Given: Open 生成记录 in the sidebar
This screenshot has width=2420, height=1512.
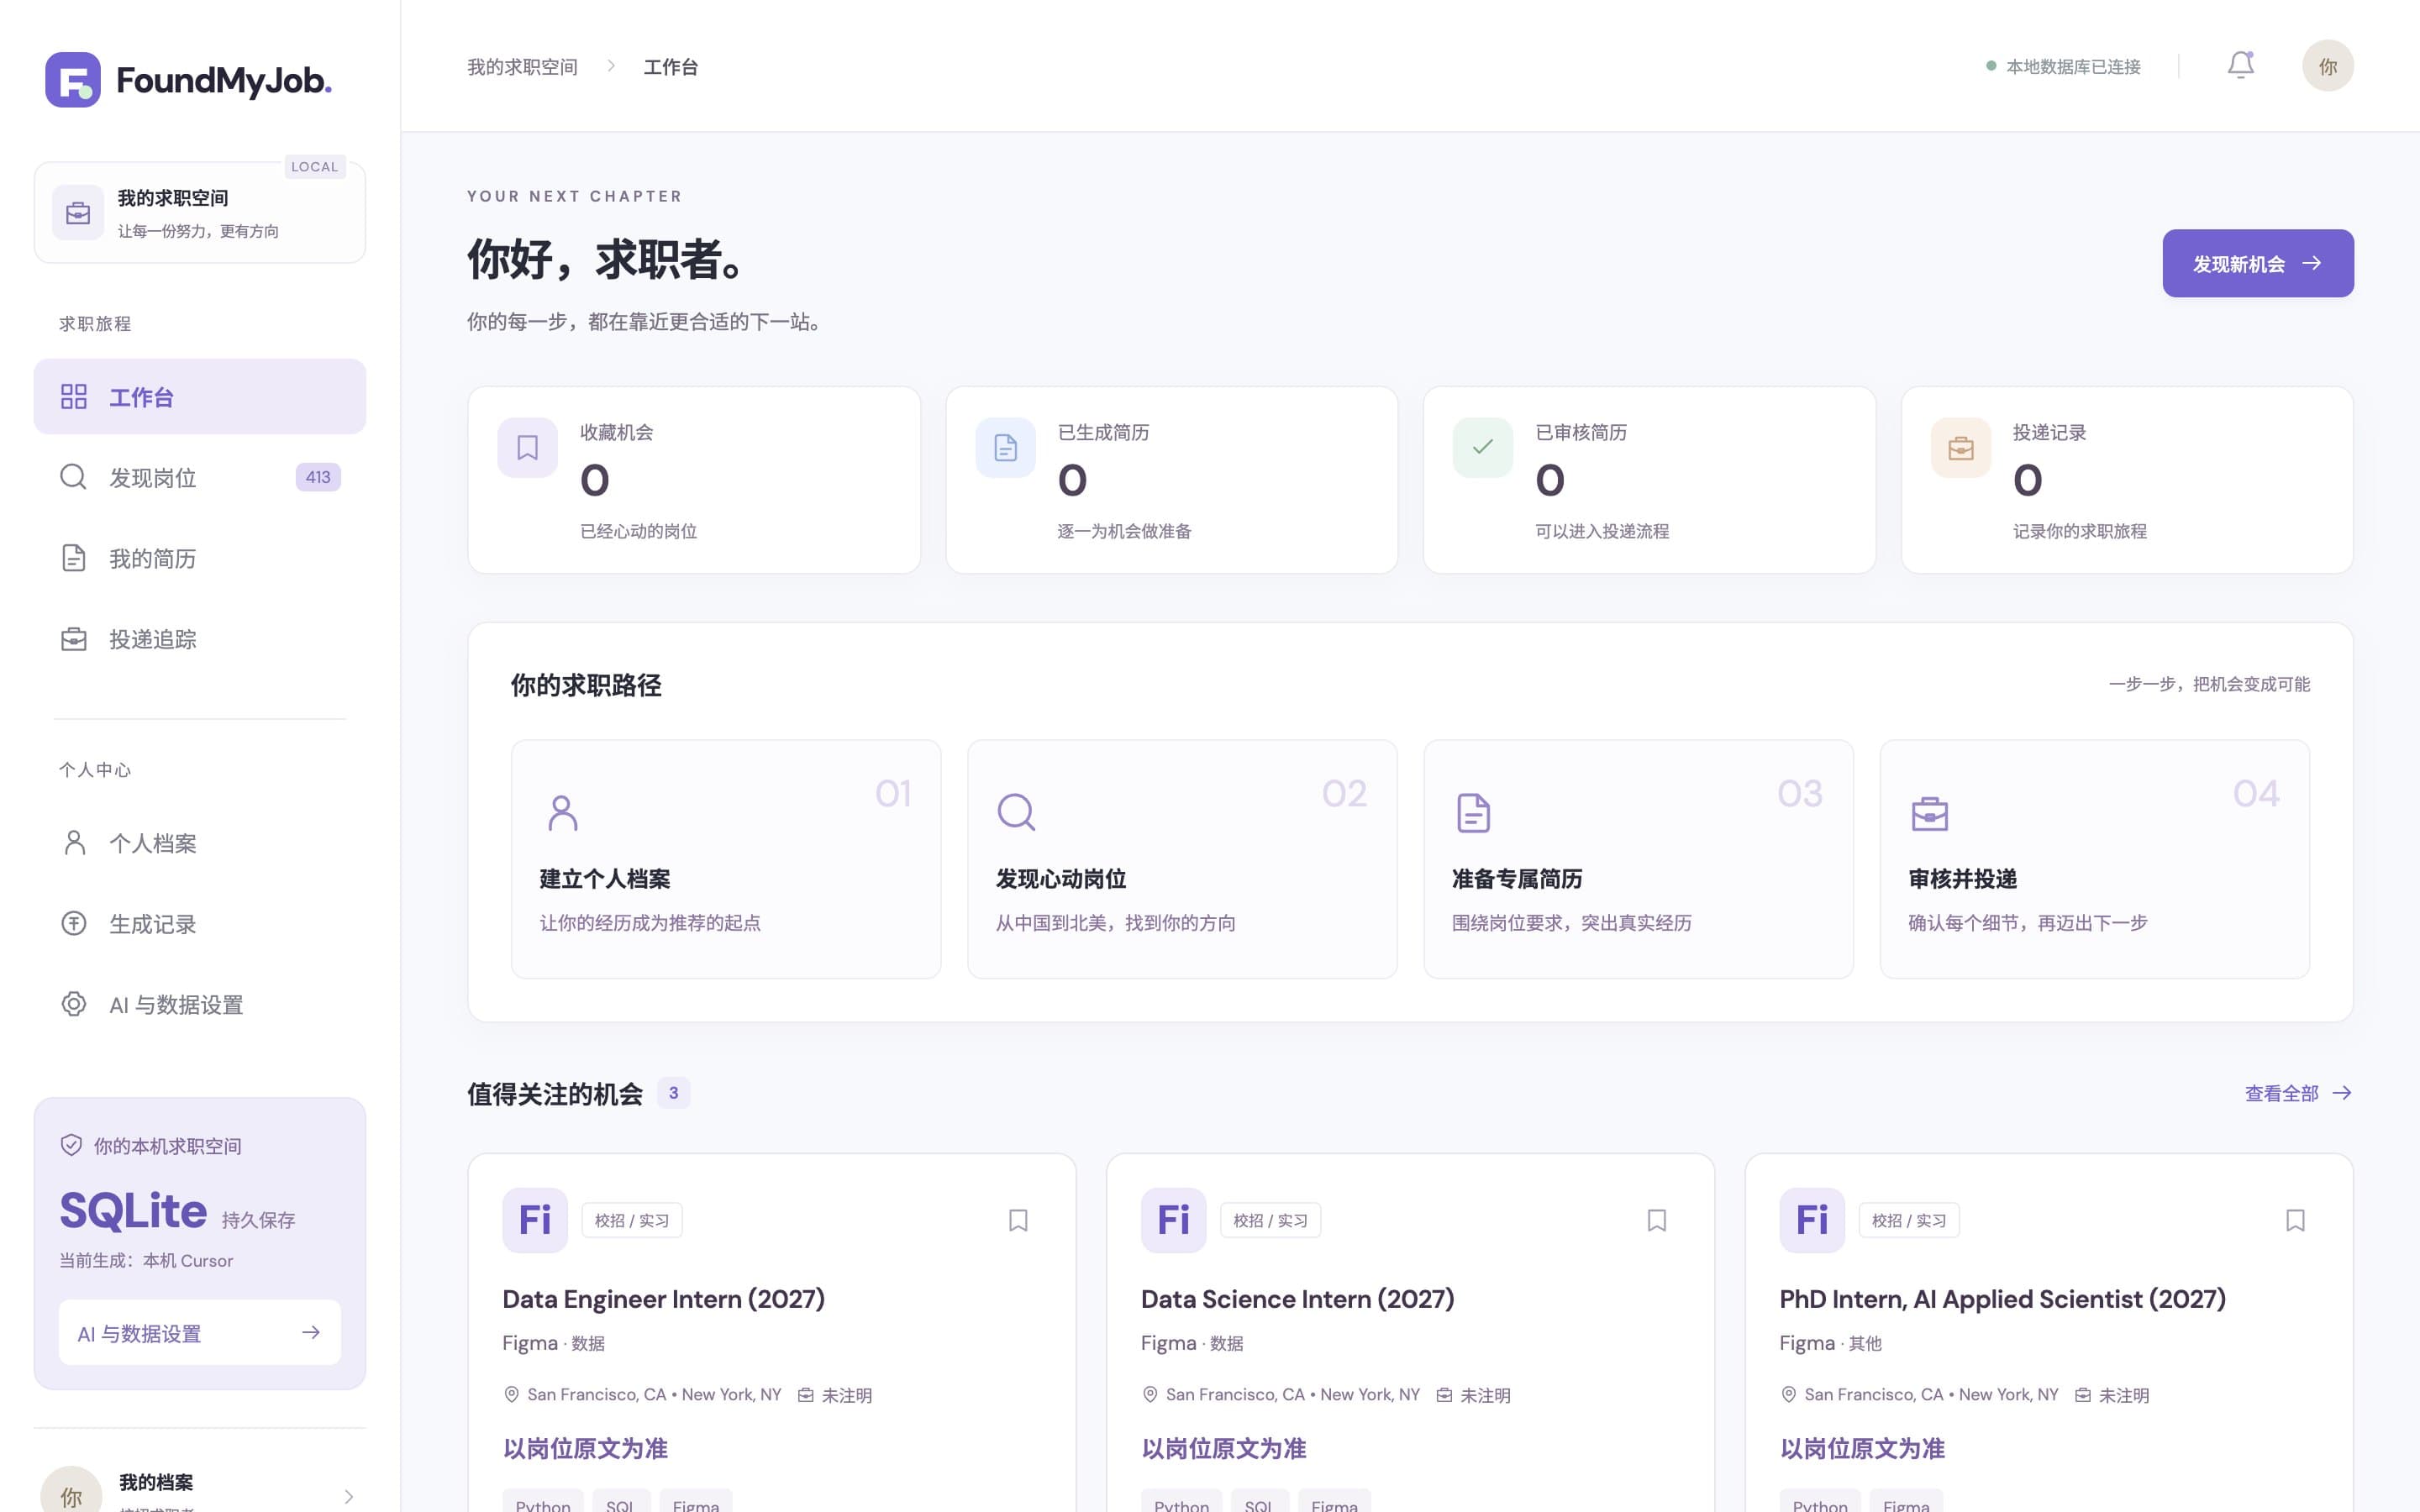Looking at the screenshot, I should [x=200, y=924].
